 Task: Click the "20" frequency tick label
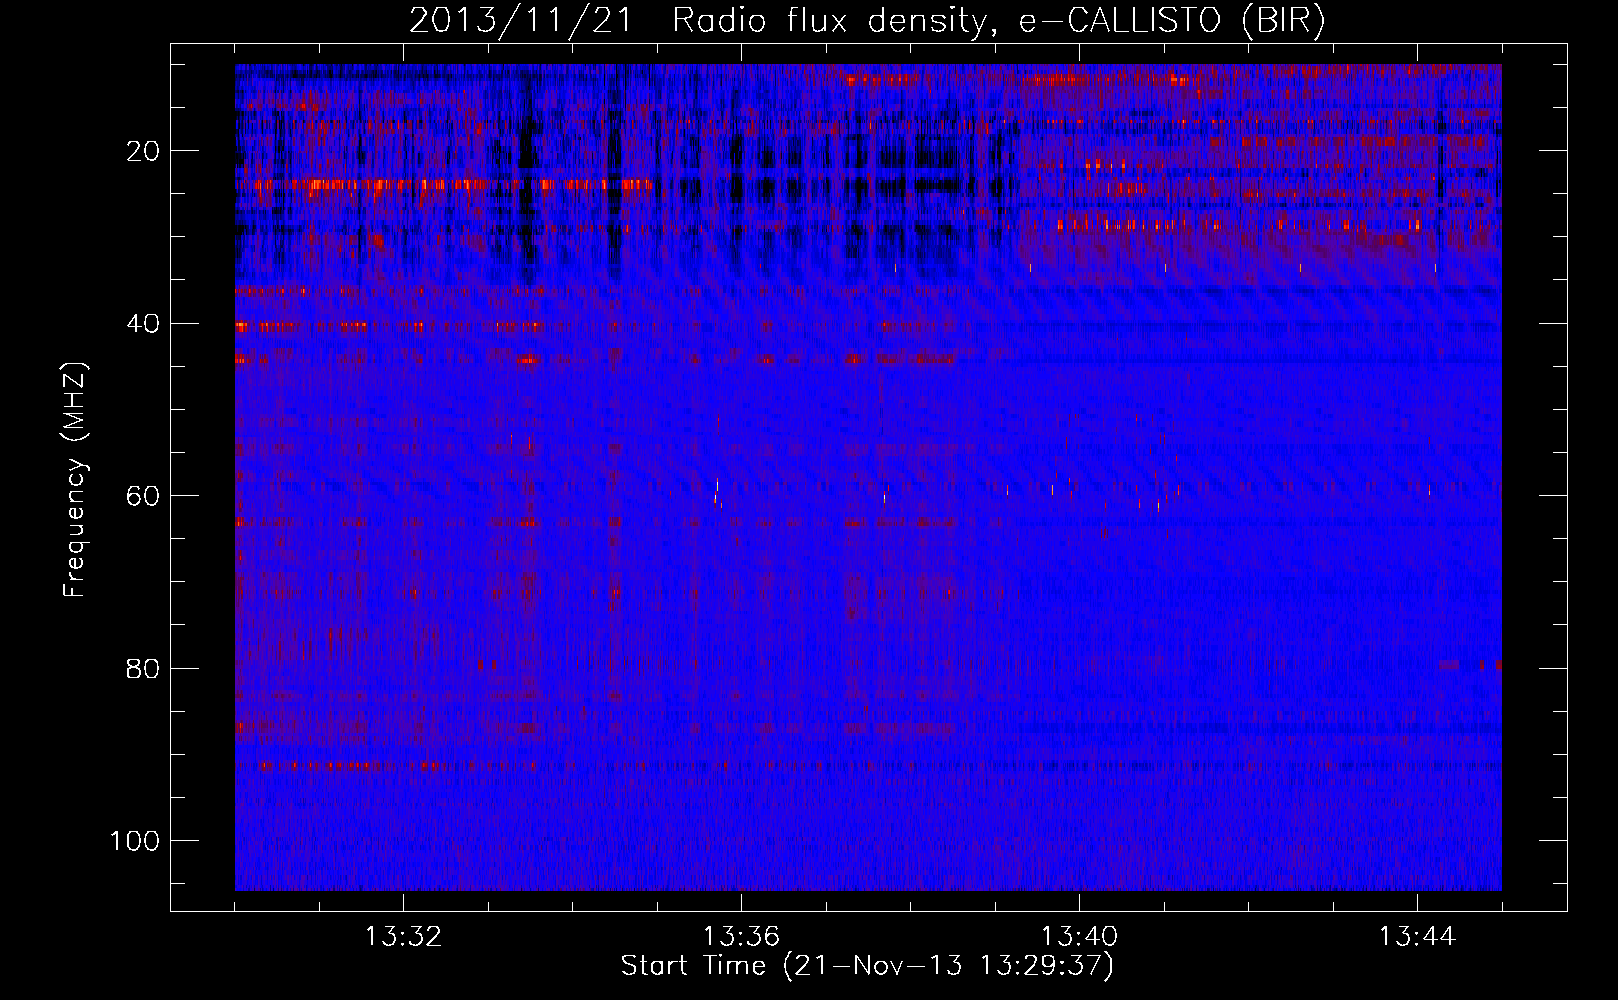point(144,151)
